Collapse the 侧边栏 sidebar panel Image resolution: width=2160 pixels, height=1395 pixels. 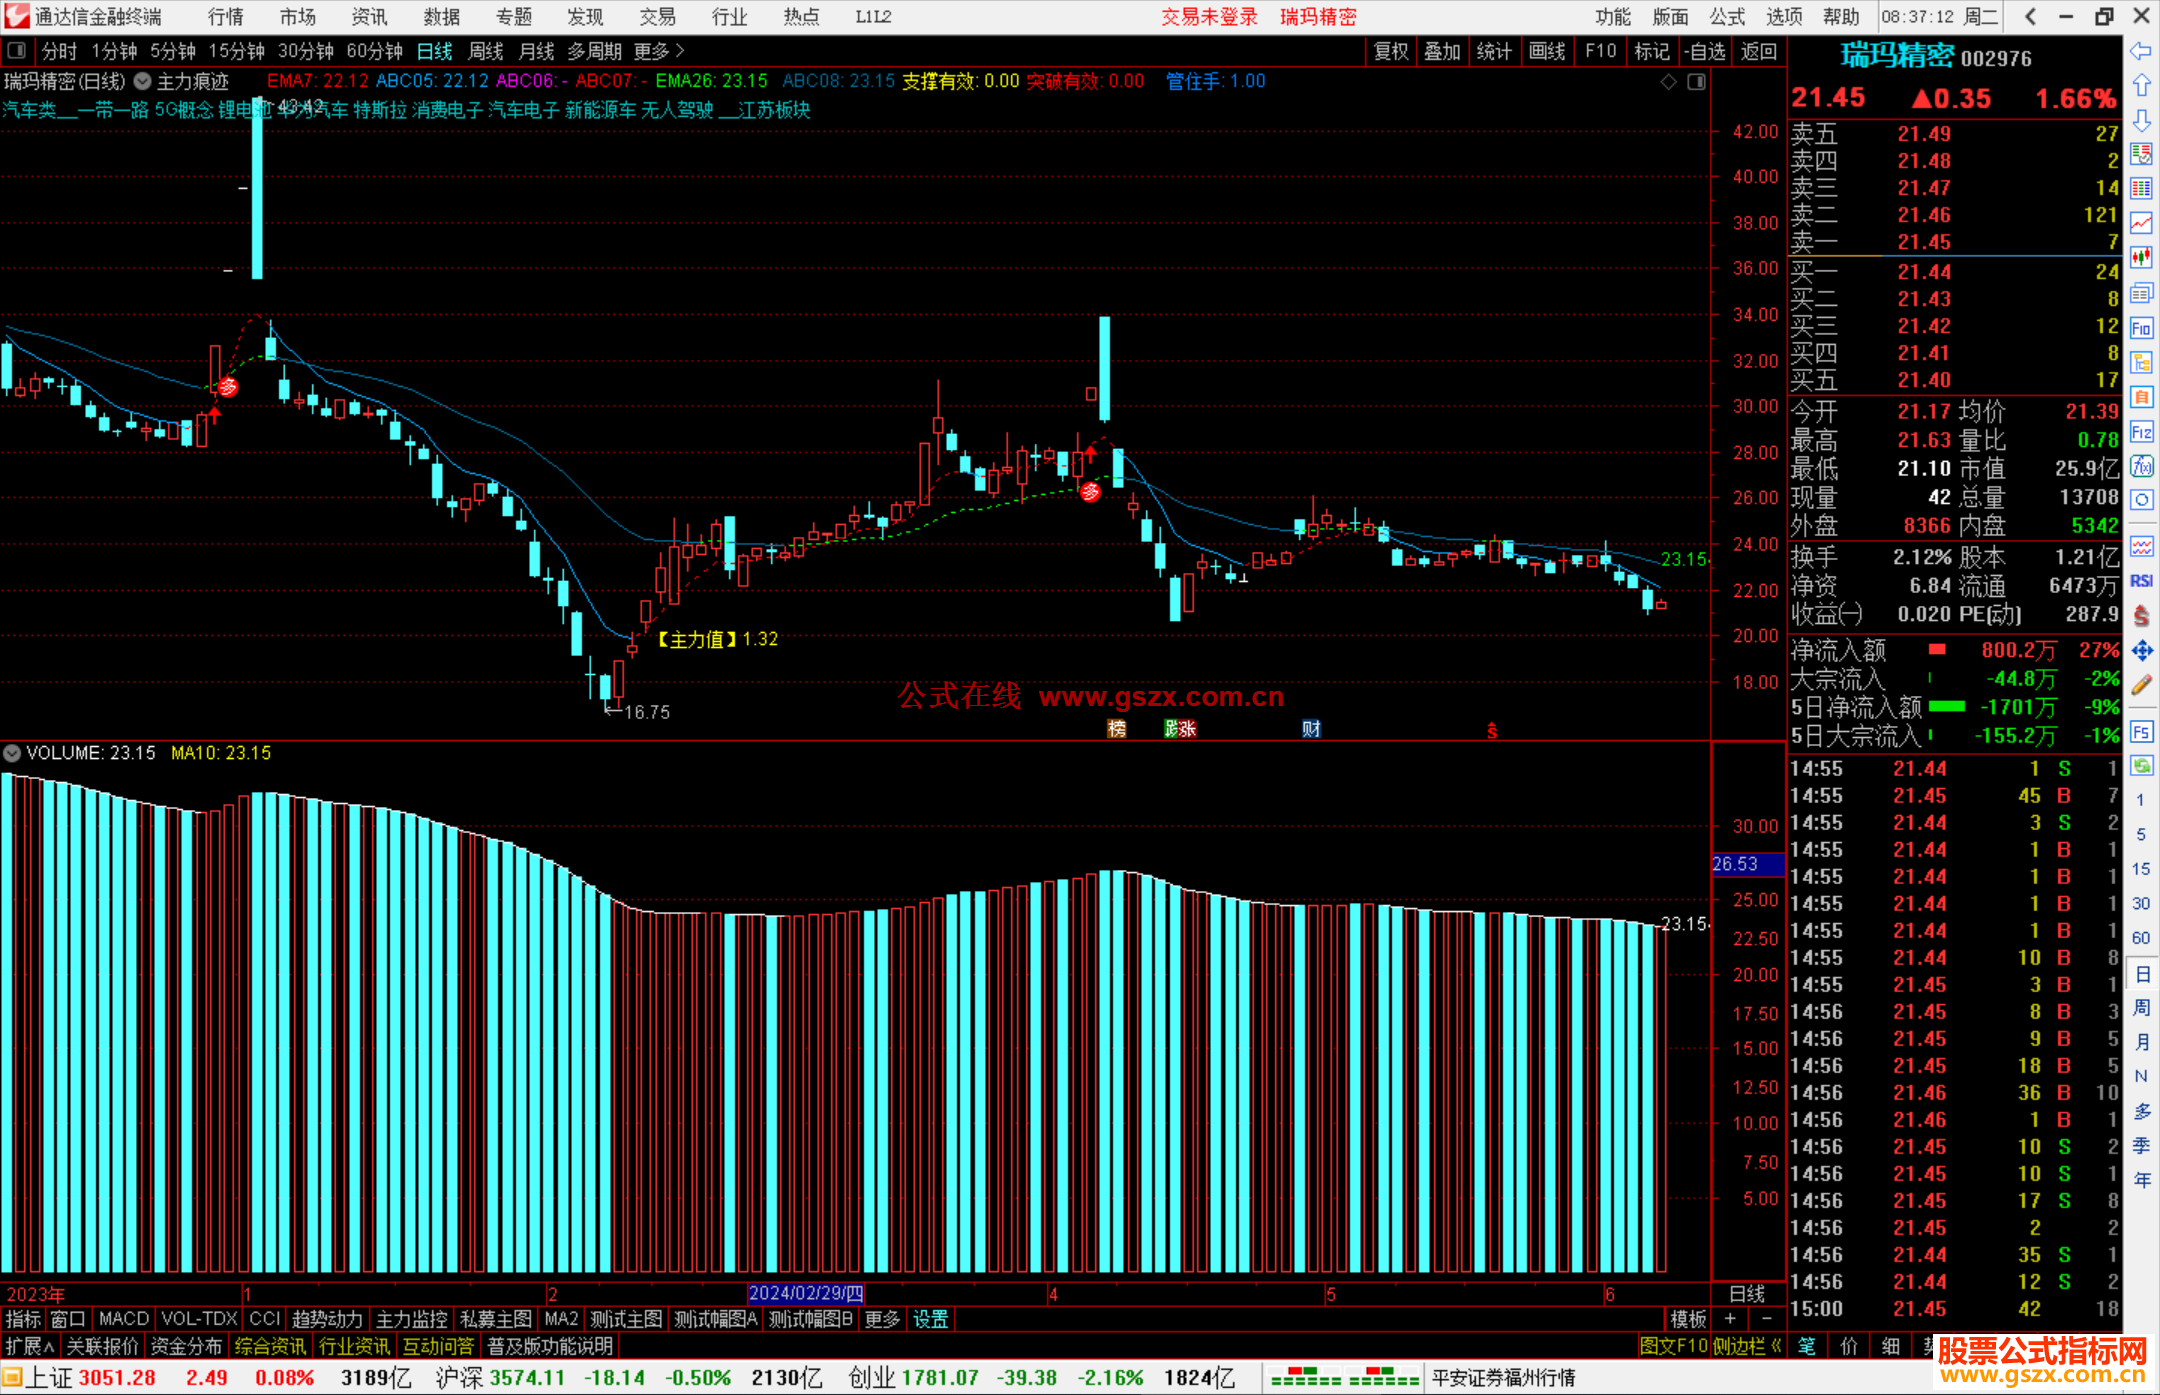1748,1346
